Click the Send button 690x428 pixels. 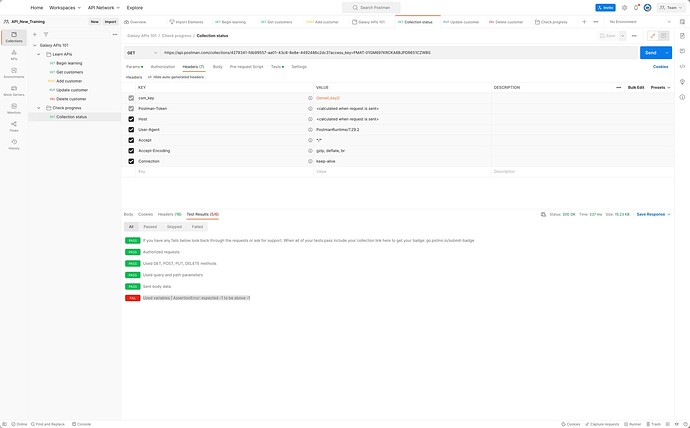[651, 53]
